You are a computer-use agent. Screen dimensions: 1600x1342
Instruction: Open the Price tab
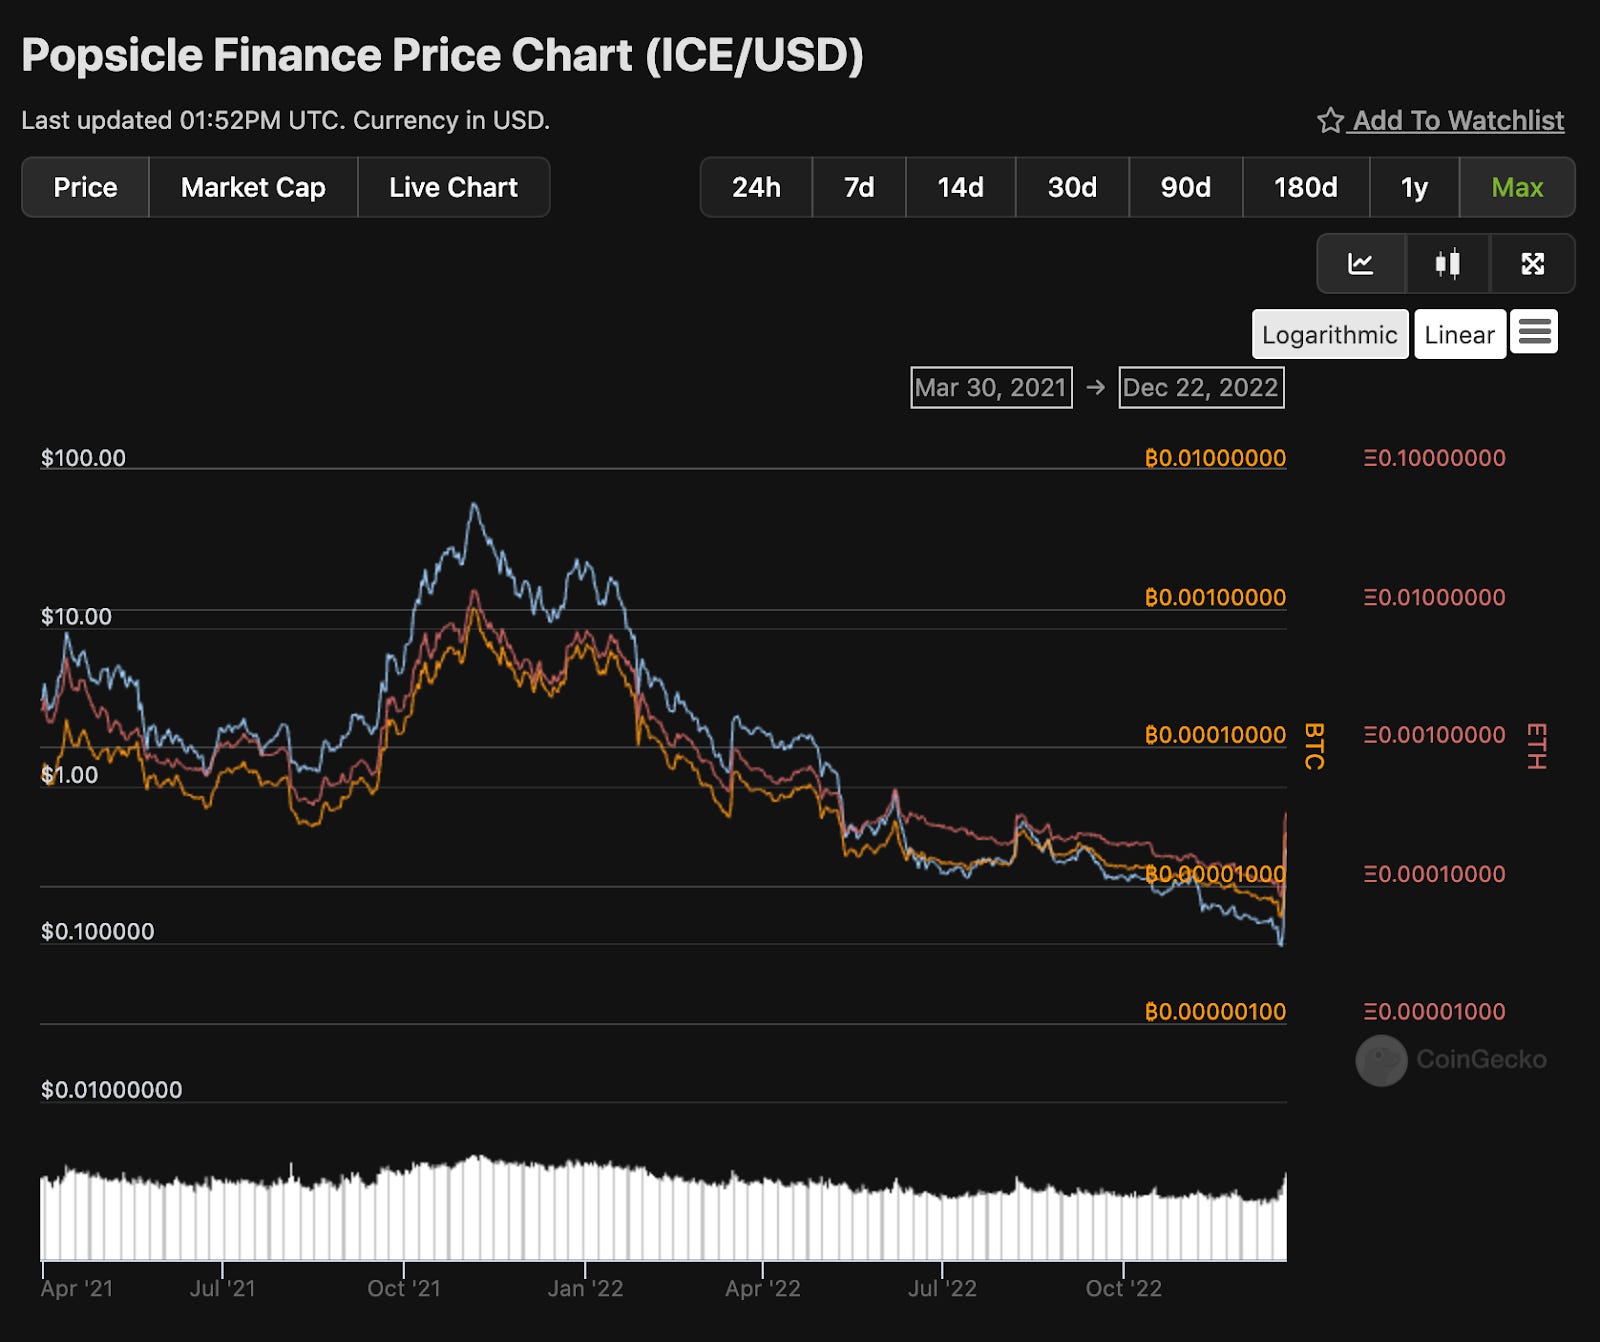[86, 187]
